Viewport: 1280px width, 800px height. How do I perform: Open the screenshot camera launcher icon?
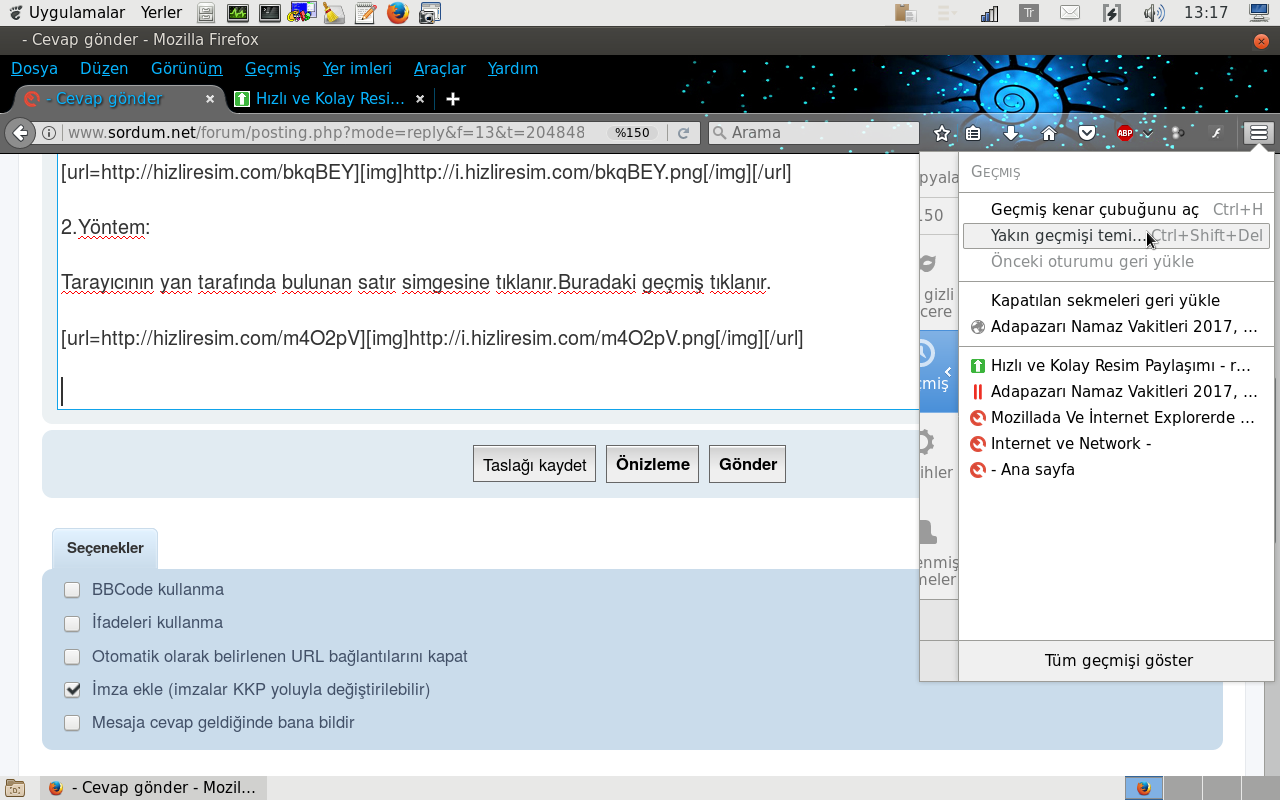pyautogui.click(x=430, y=13)
